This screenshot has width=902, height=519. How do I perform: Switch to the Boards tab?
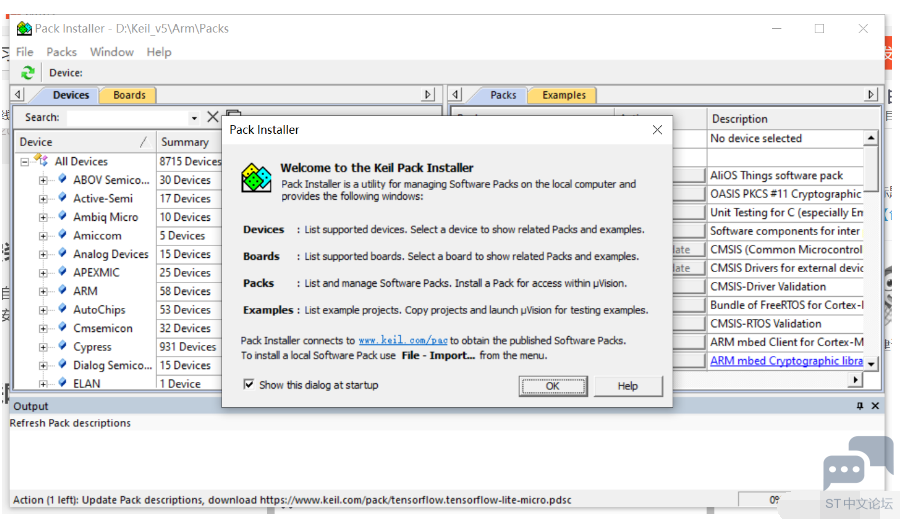(x=129, y=95)
